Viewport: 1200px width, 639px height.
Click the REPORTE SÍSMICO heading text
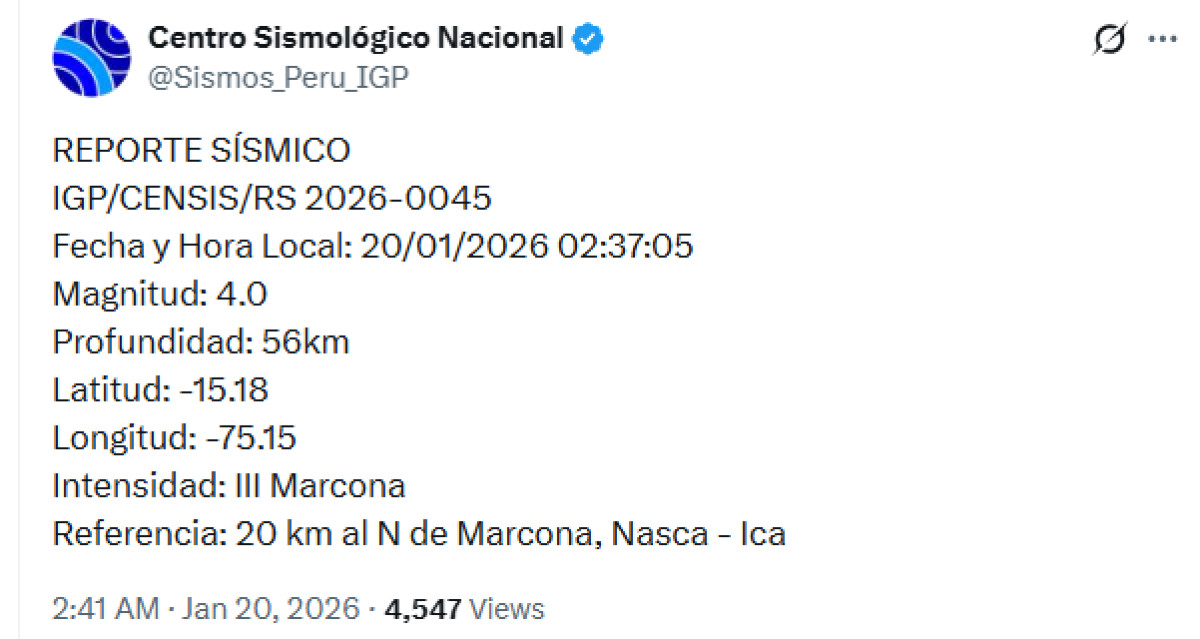201,151
